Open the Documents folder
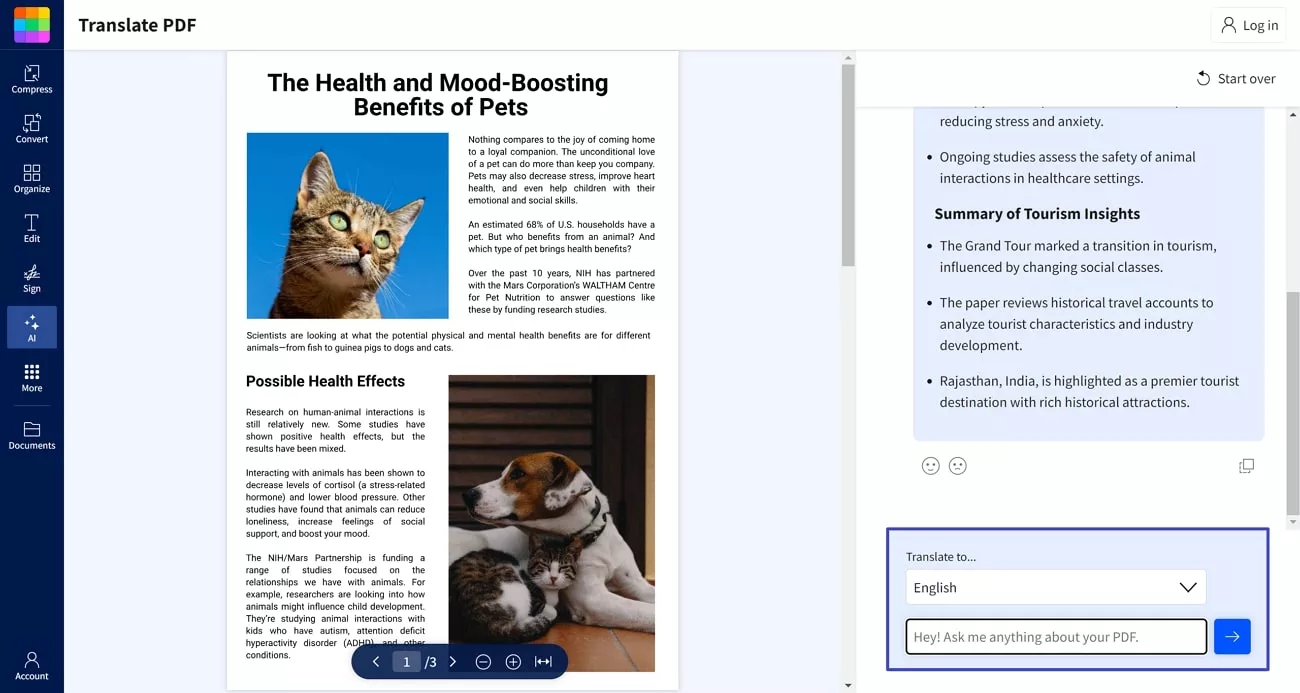 (32, 435)
